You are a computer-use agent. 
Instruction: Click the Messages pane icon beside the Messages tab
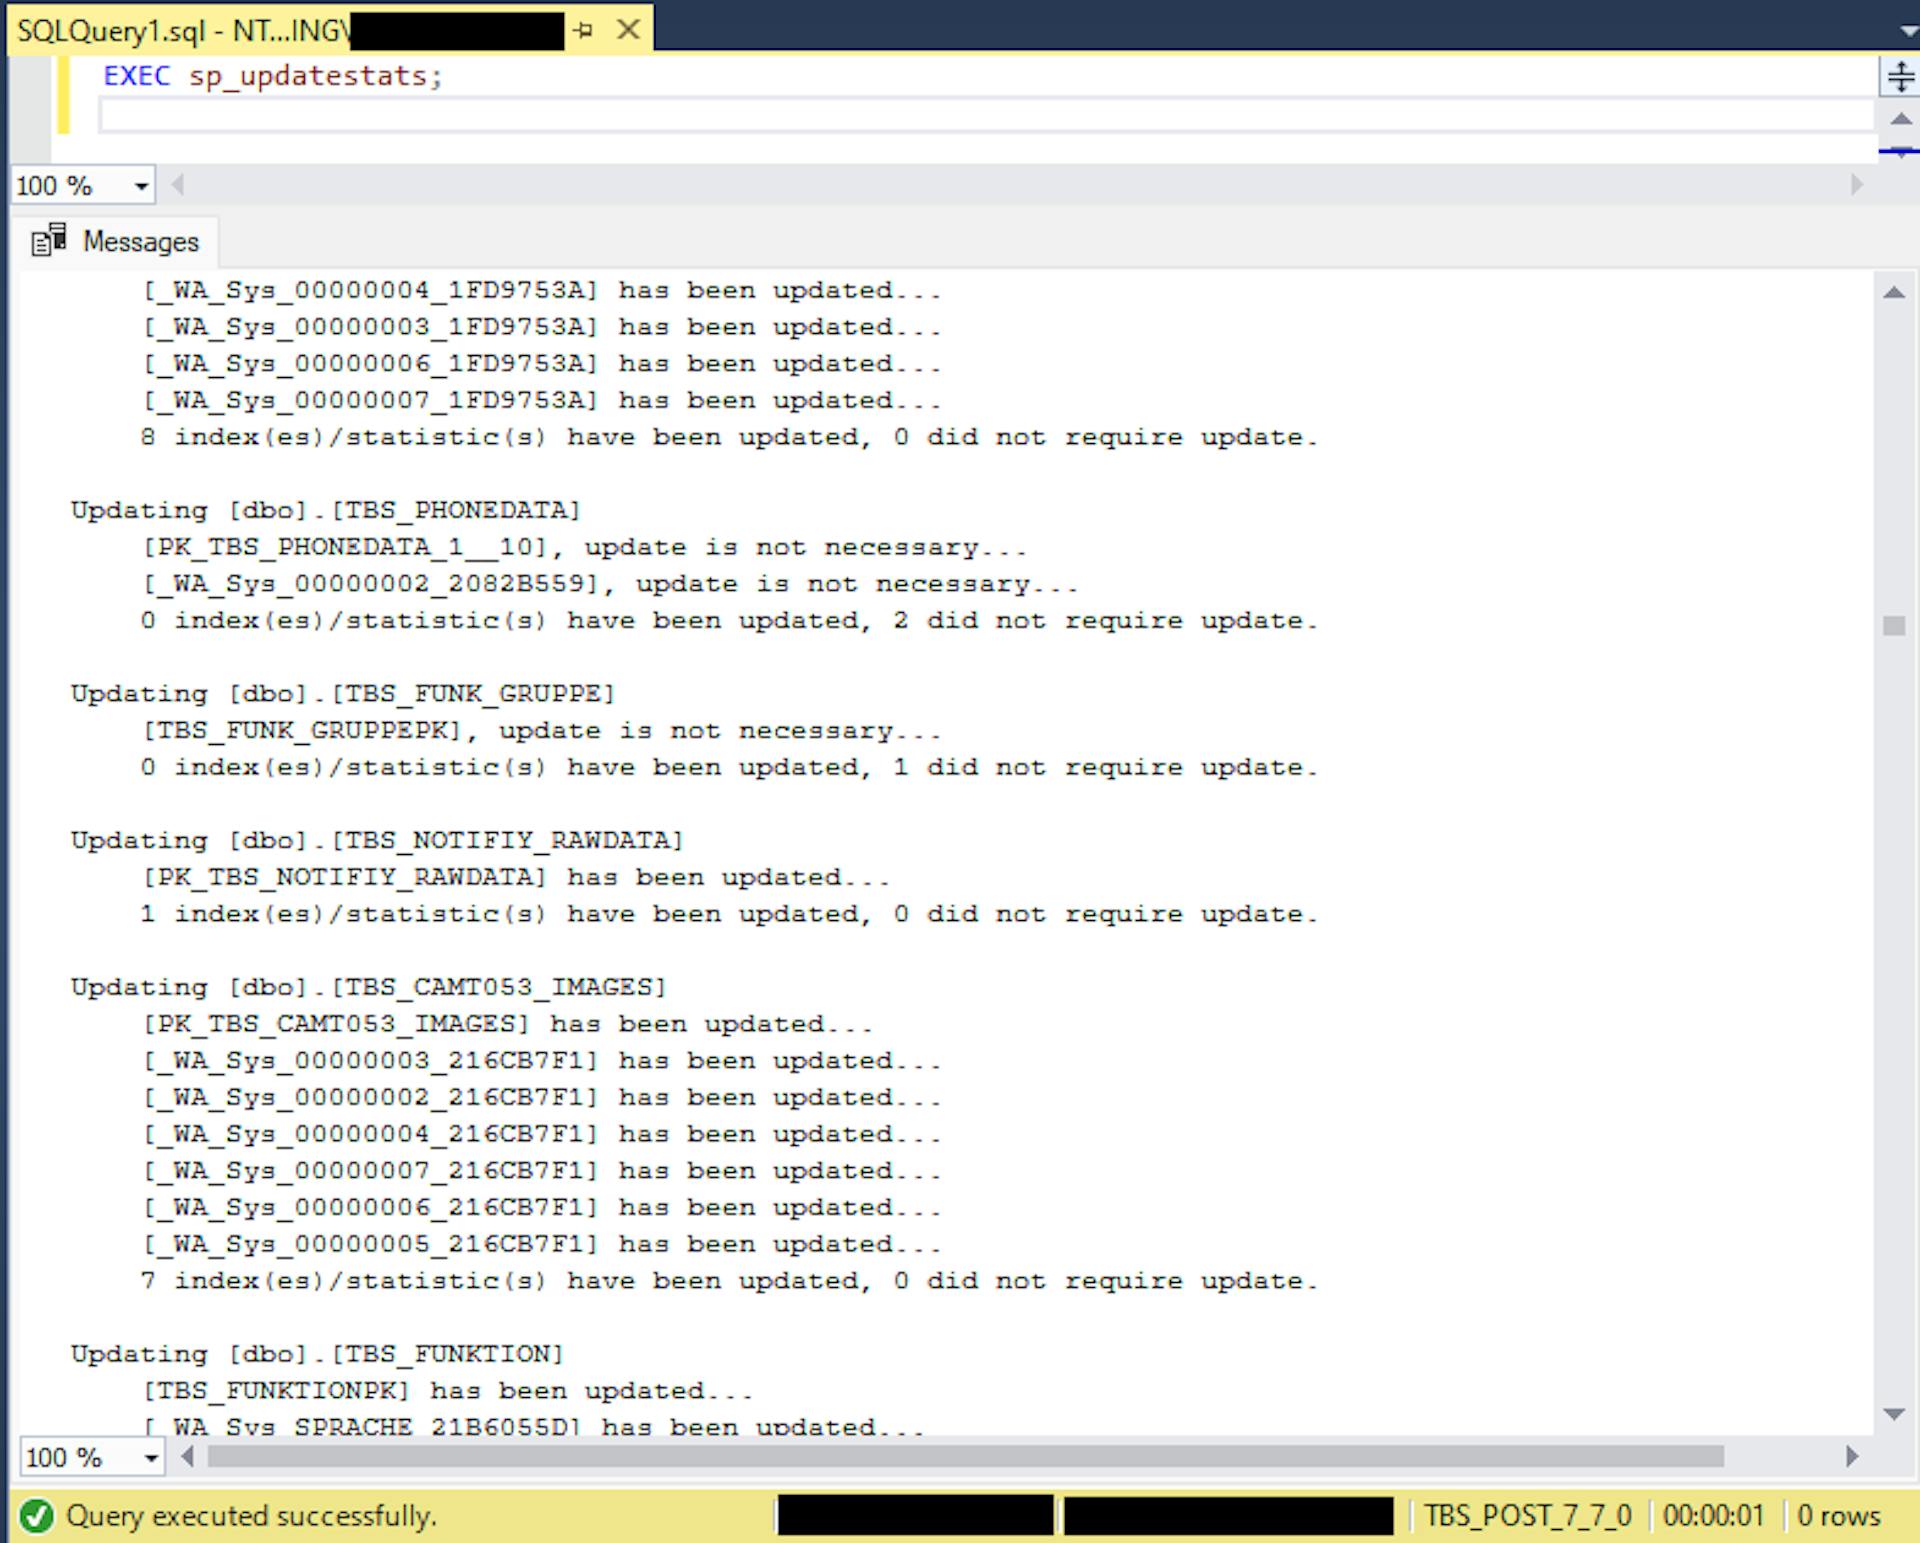click(48, 240)
